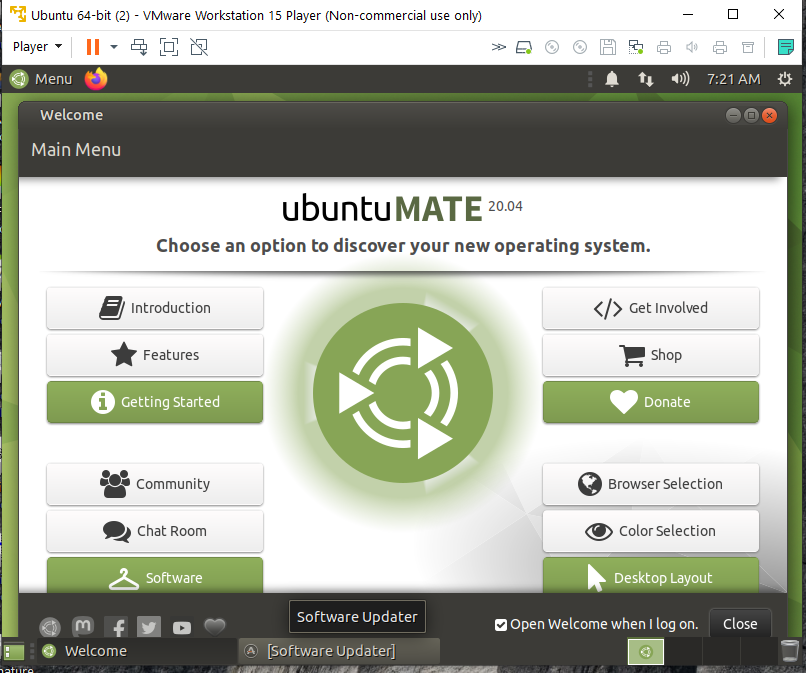Click the Donate heart button
The height and width of the screenshot is (673, 806).
[651, 402]
